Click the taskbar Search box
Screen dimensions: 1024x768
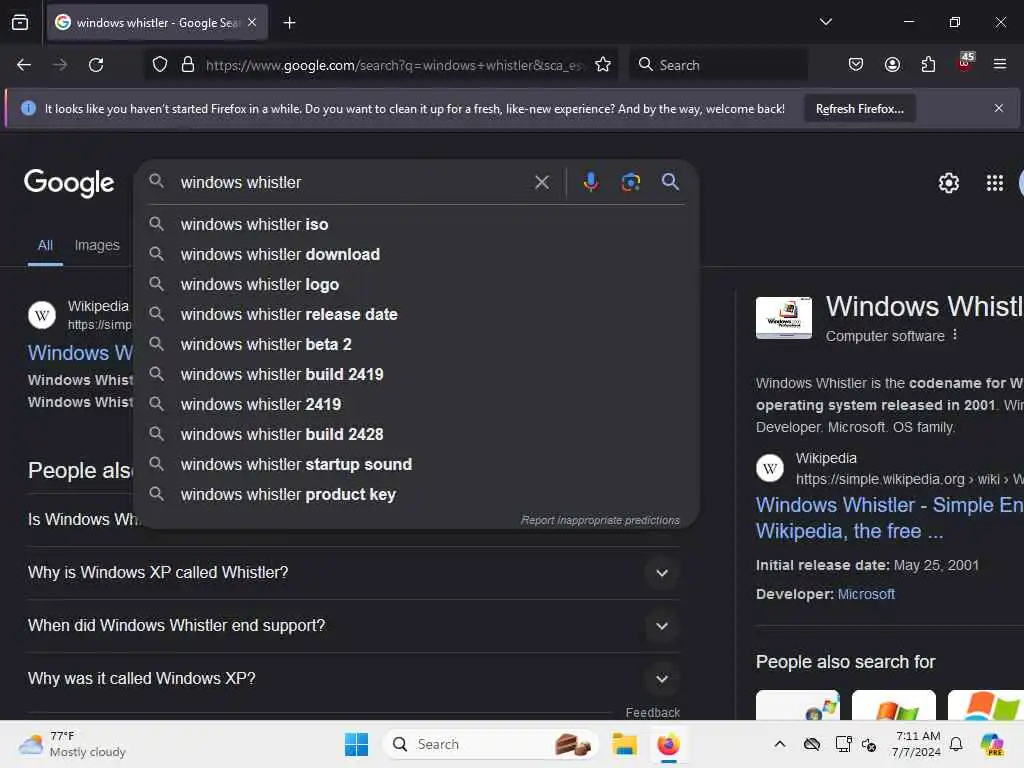tap(490, 744)
